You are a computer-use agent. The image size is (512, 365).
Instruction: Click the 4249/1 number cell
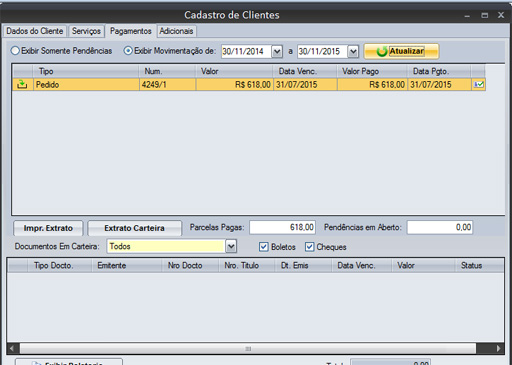(x=167, y=85)
